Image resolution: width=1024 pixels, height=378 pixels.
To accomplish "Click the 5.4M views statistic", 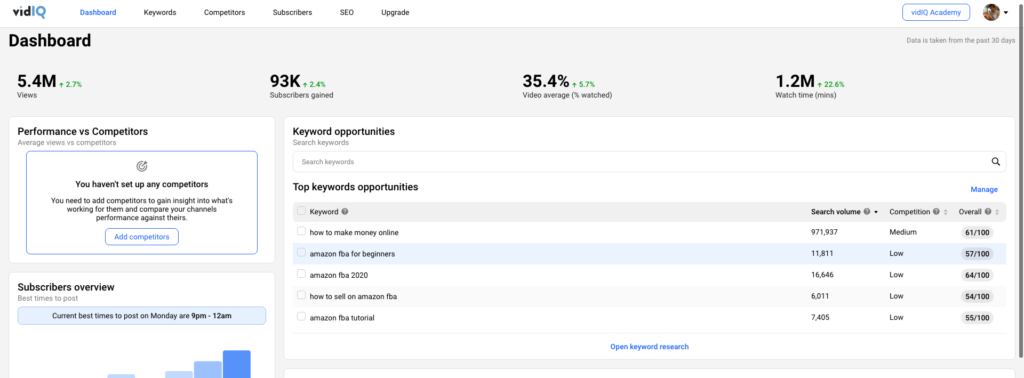I will (37, 82).
